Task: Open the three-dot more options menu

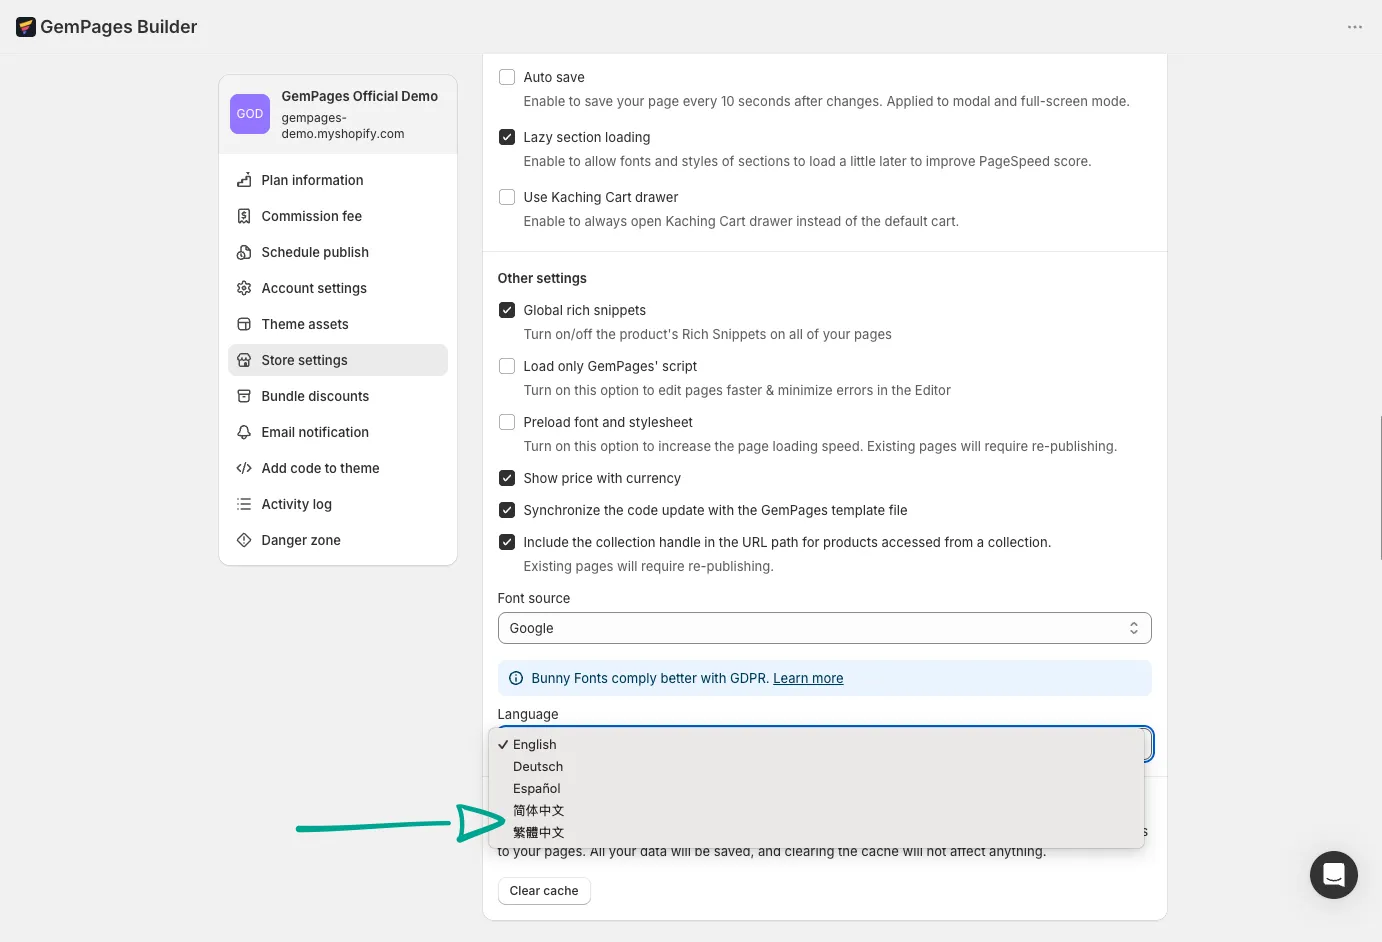Action: point(1355,27)
